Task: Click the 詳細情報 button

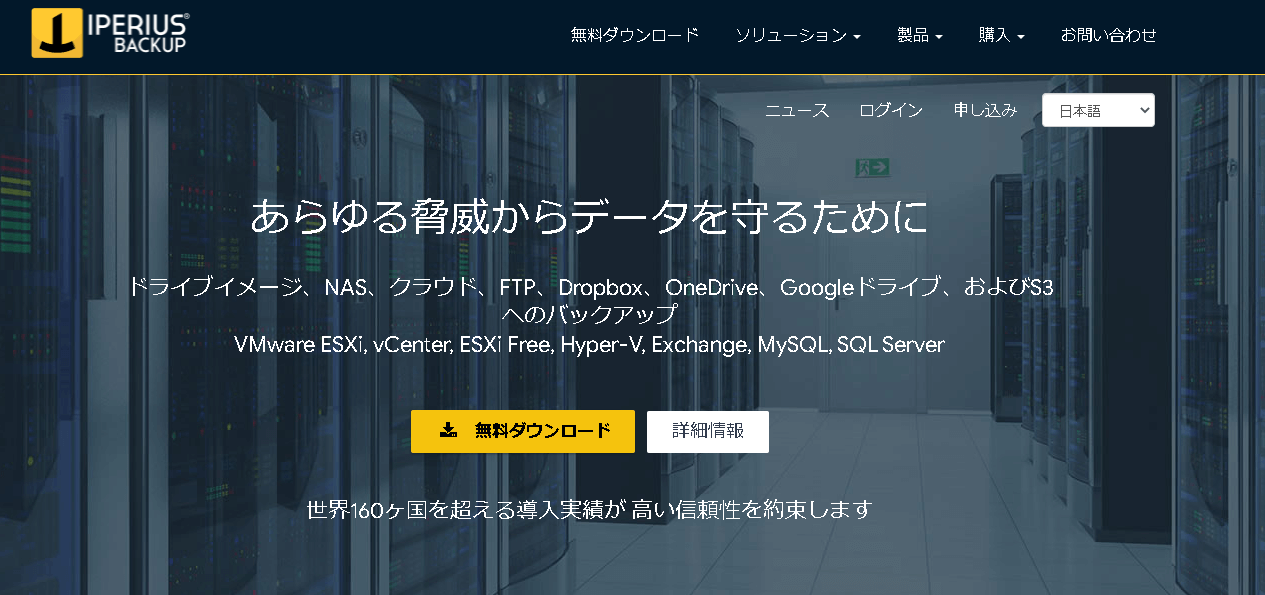Action: (x=707, y=431)
